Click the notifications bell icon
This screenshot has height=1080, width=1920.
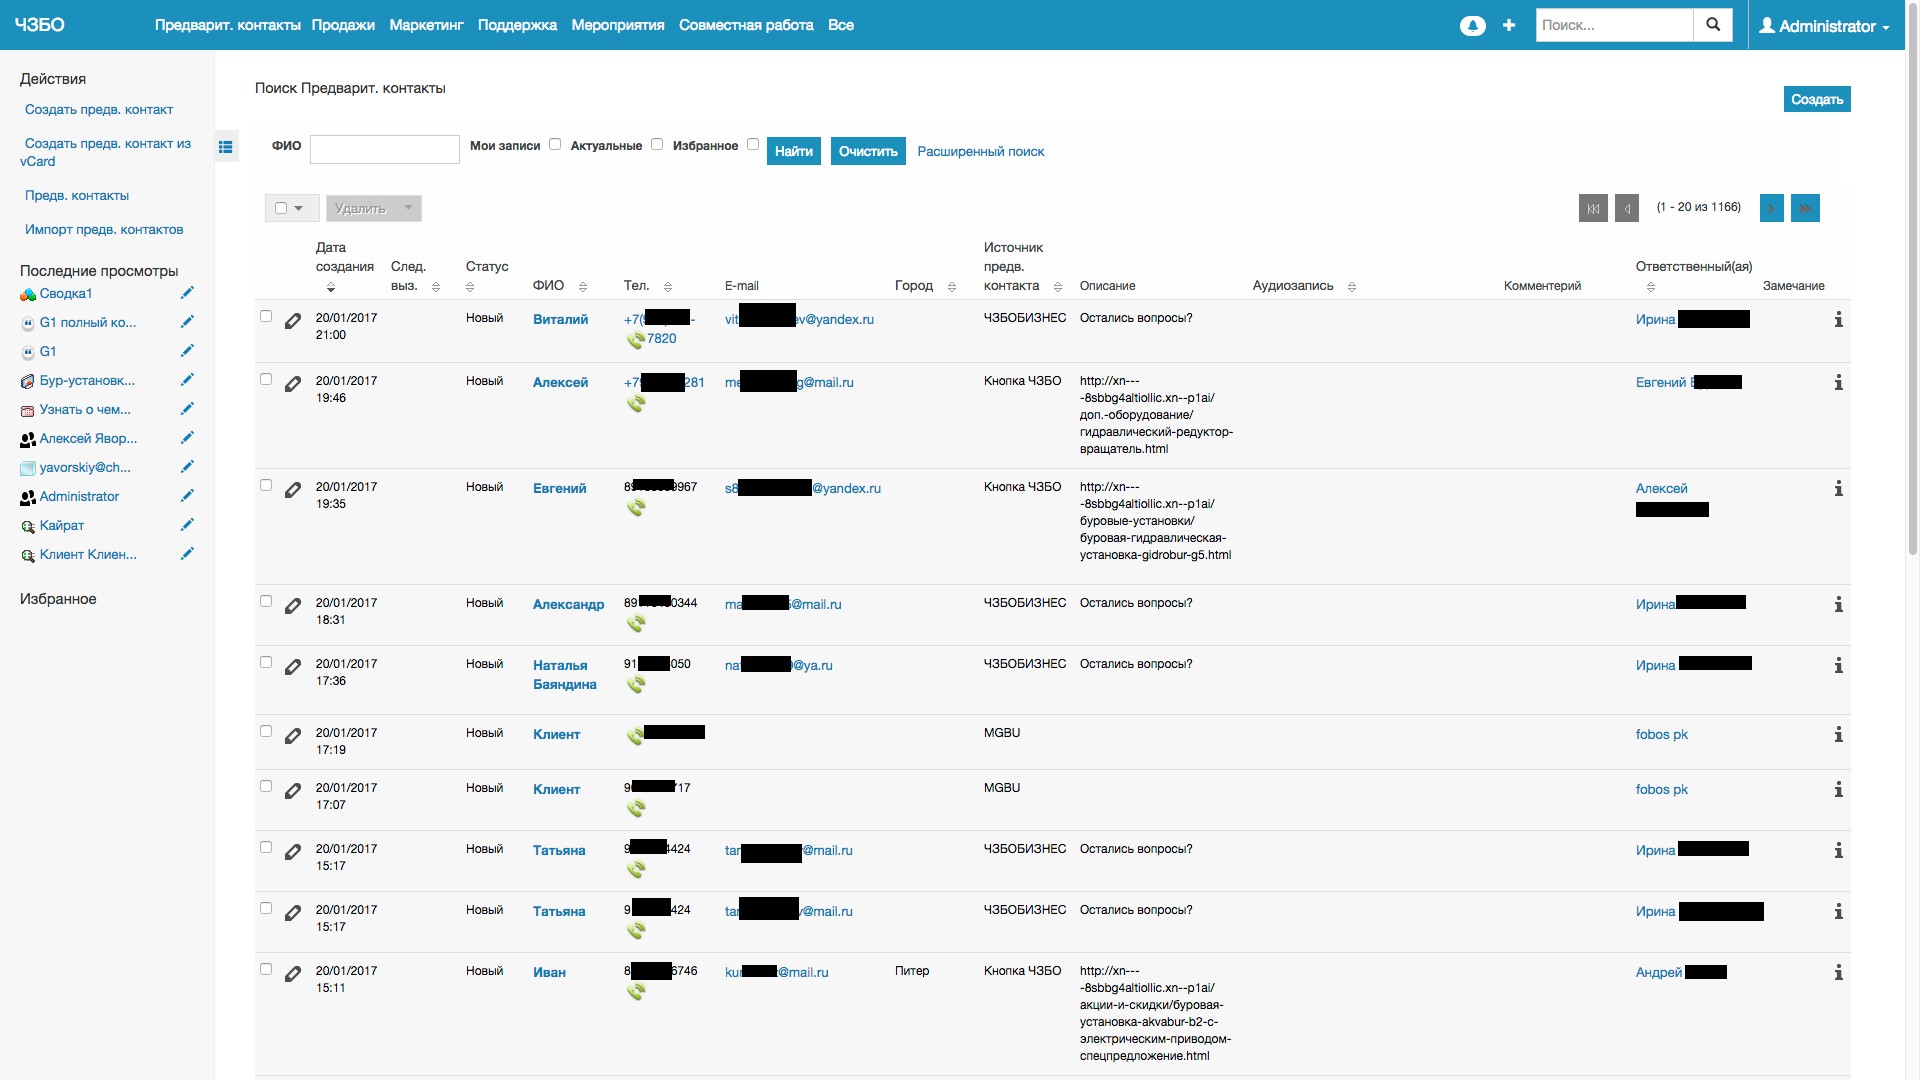tap(1472, 26)
